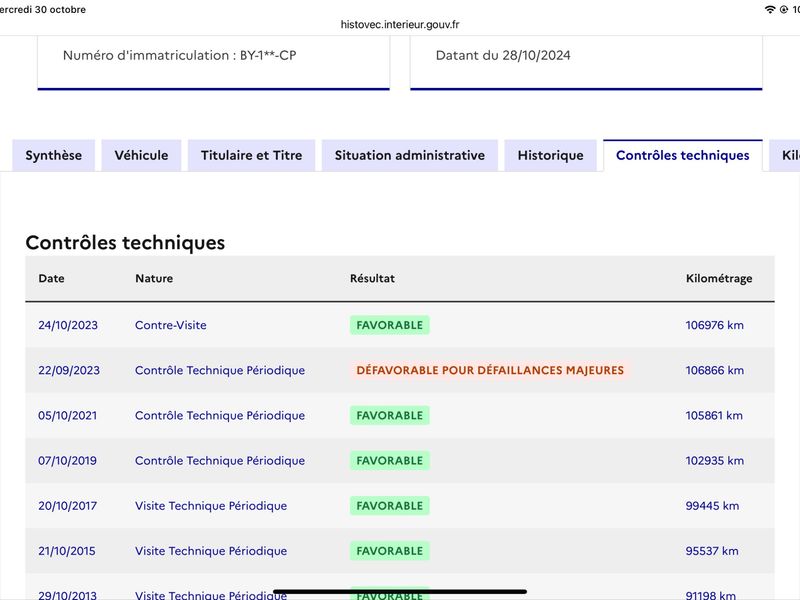The image size is (800, 600).
Task: Switch to the Véhicule tab
Action: (x=141, y=156)
